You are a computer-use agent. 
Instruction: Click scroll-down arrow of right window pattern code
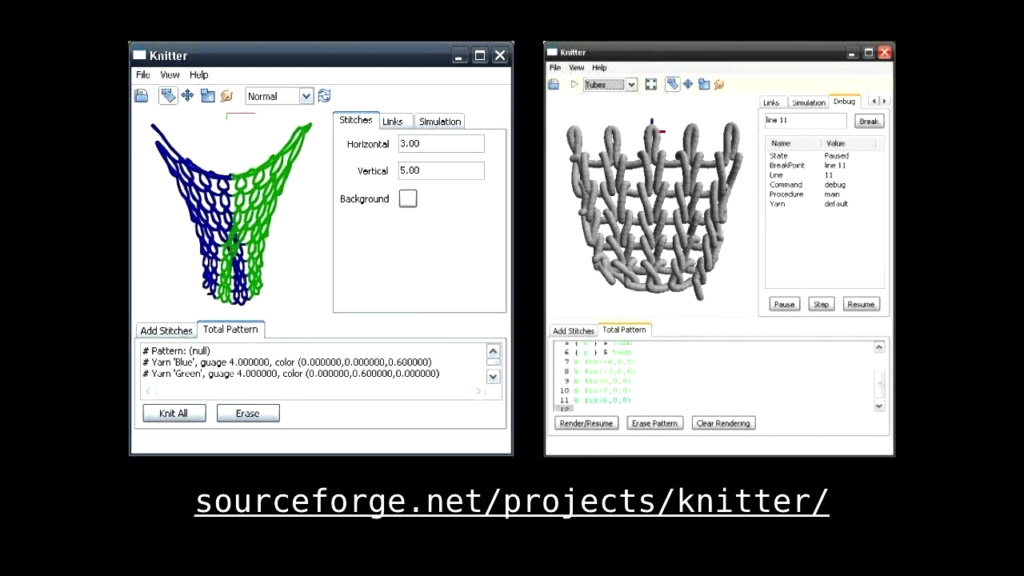pos(879,406)
